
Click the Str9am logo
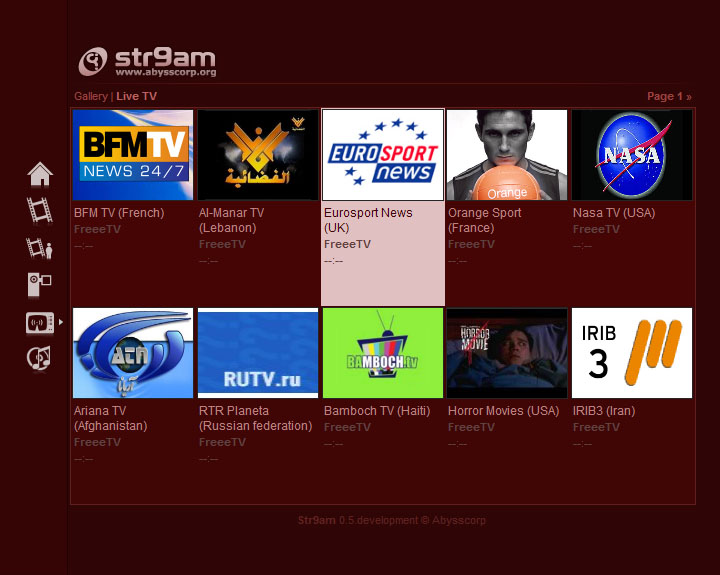pyautogui.click(x=147, y=61)
